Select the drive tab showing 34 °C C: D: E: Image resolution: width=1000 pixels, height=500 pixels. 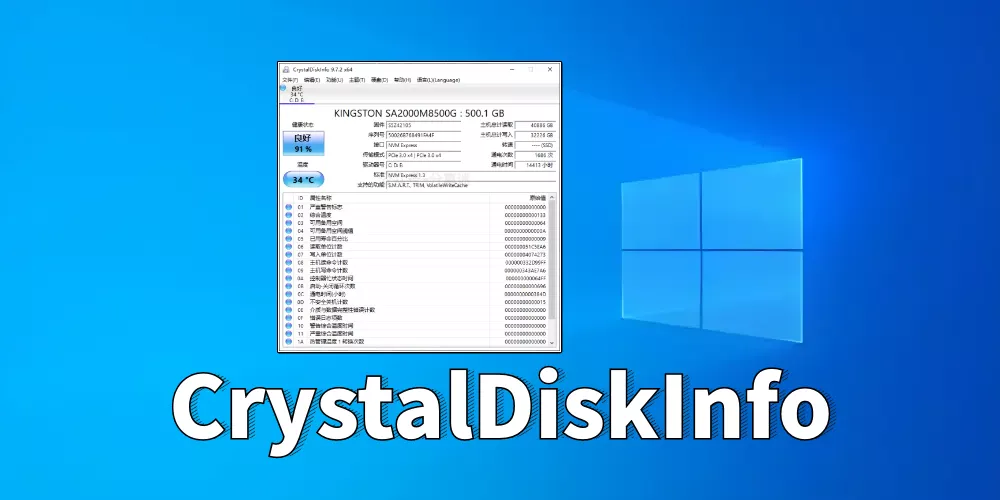[x=296, y=94]
